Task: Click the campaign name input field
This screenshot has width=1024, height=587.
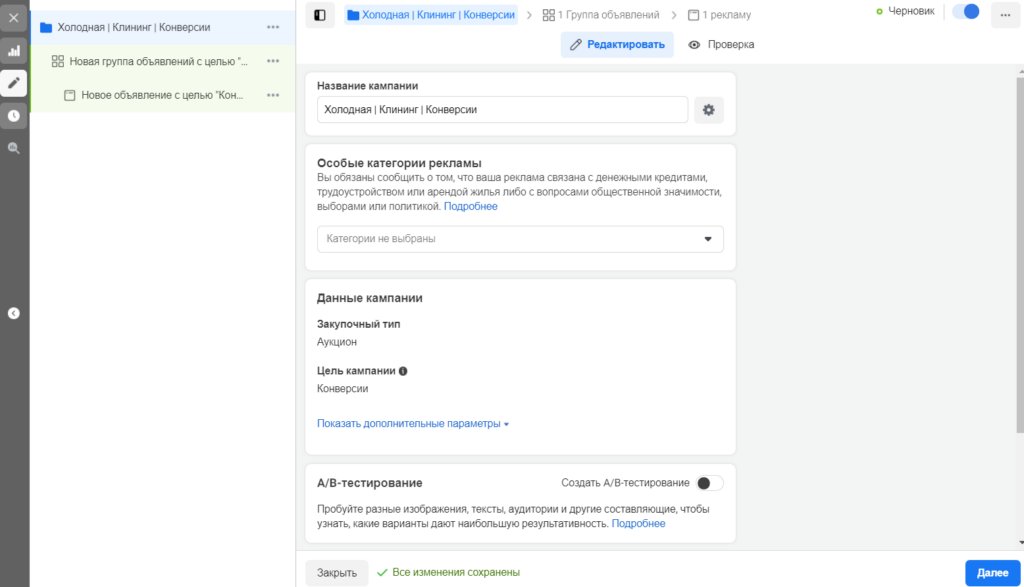Action: 500,110
